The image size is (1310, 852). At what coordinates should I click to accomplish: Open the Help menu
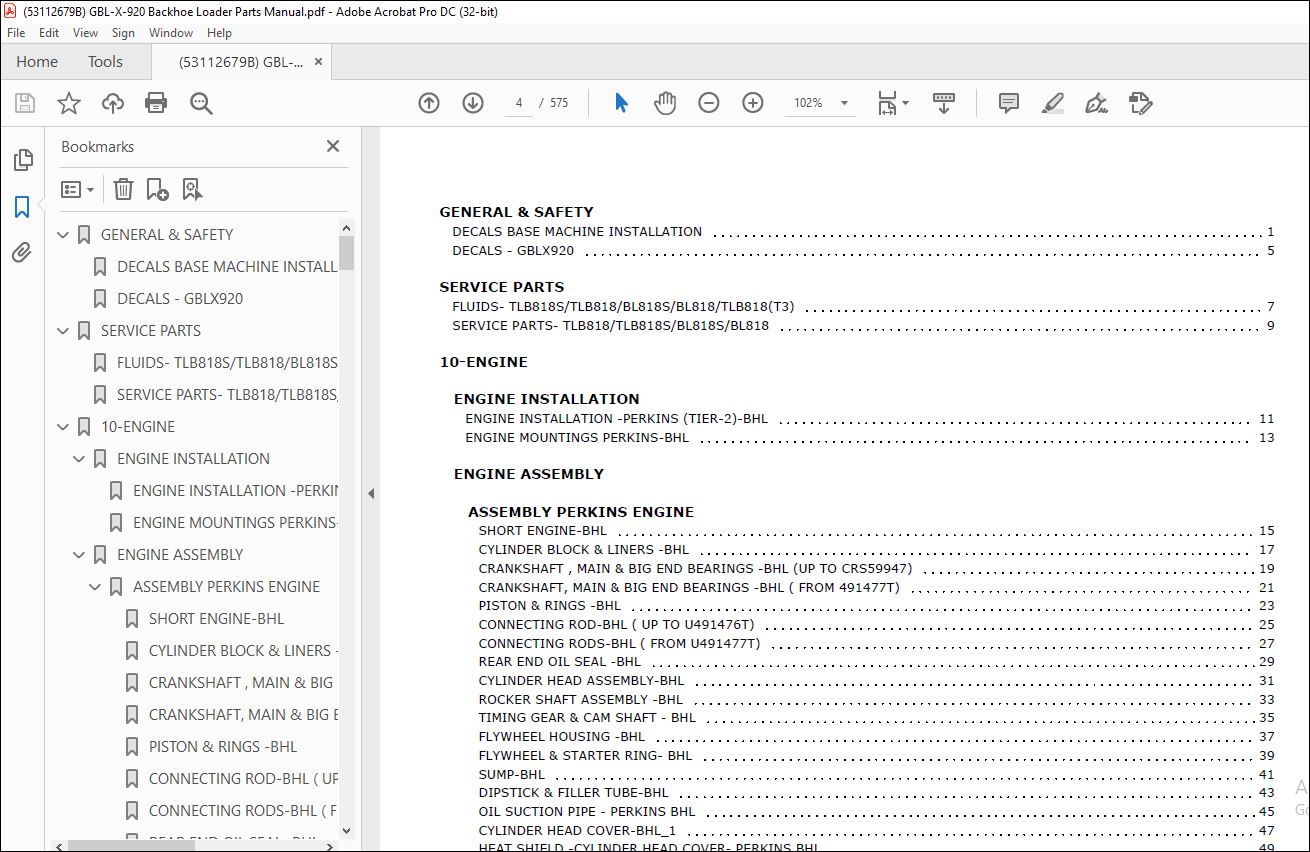219,33
